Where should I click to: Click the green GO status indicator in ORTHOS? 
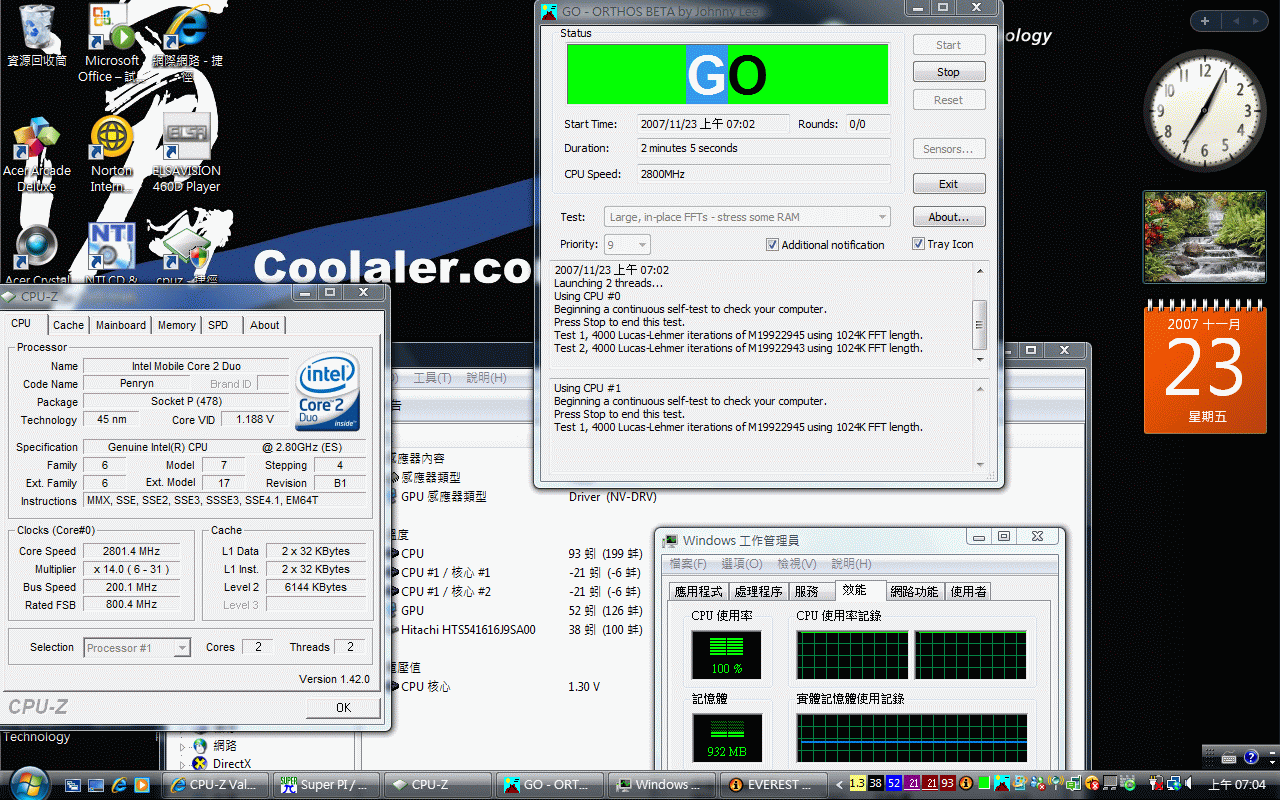727,74
